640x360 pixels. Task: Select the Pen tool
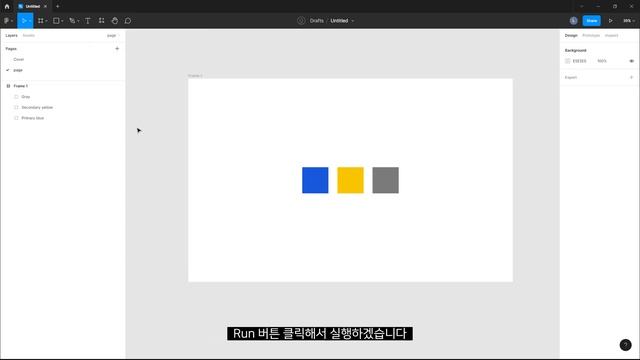(72, 20)
